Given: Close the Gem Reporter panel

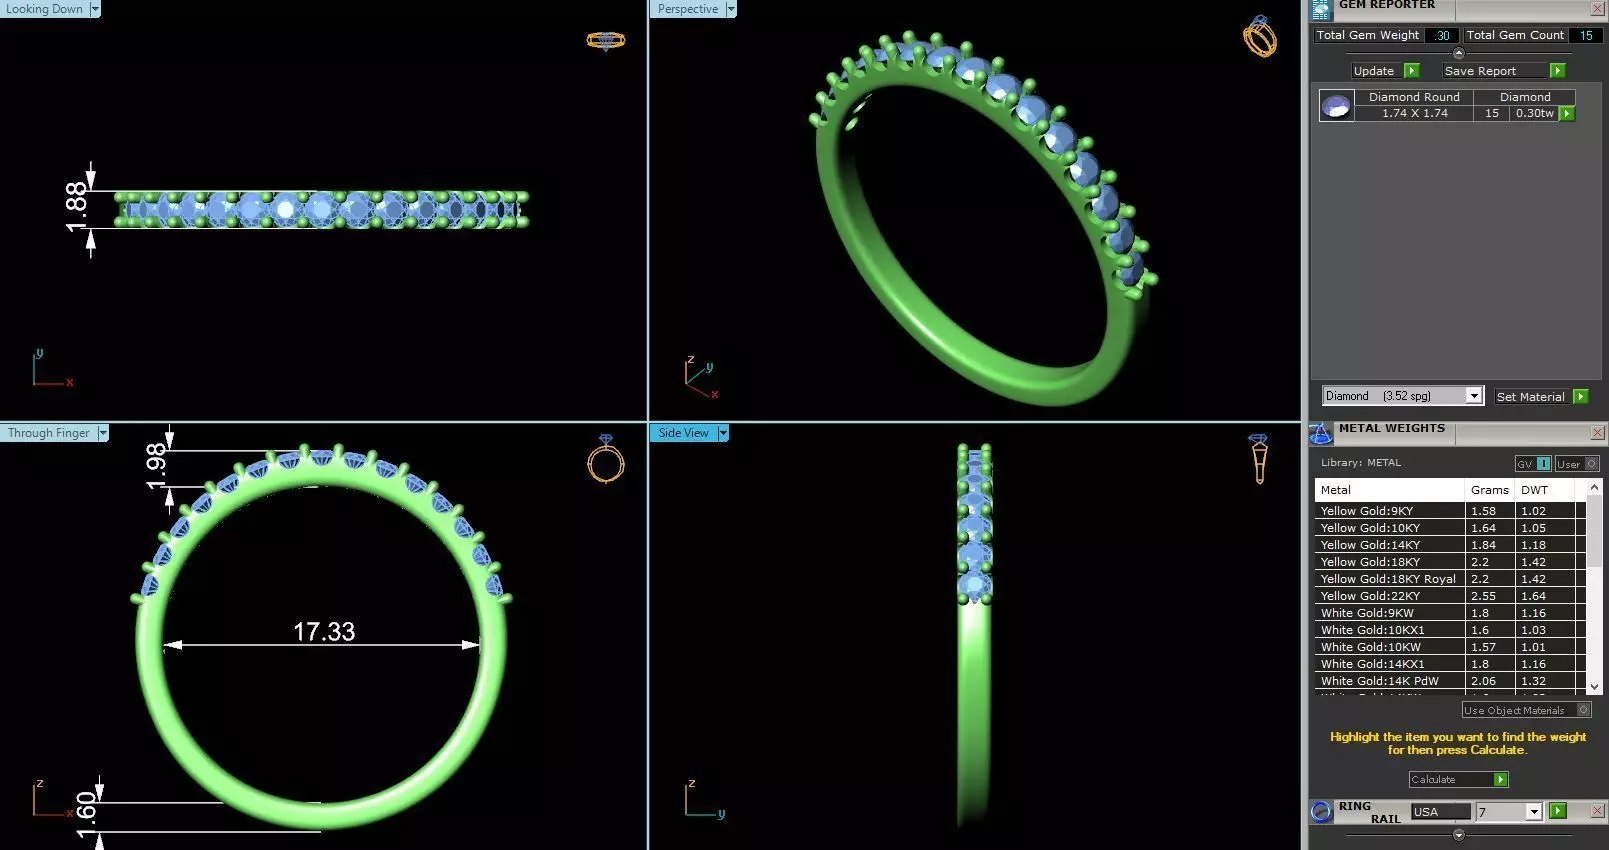Looking at the screenshot, I should (x=1597, y=9).
